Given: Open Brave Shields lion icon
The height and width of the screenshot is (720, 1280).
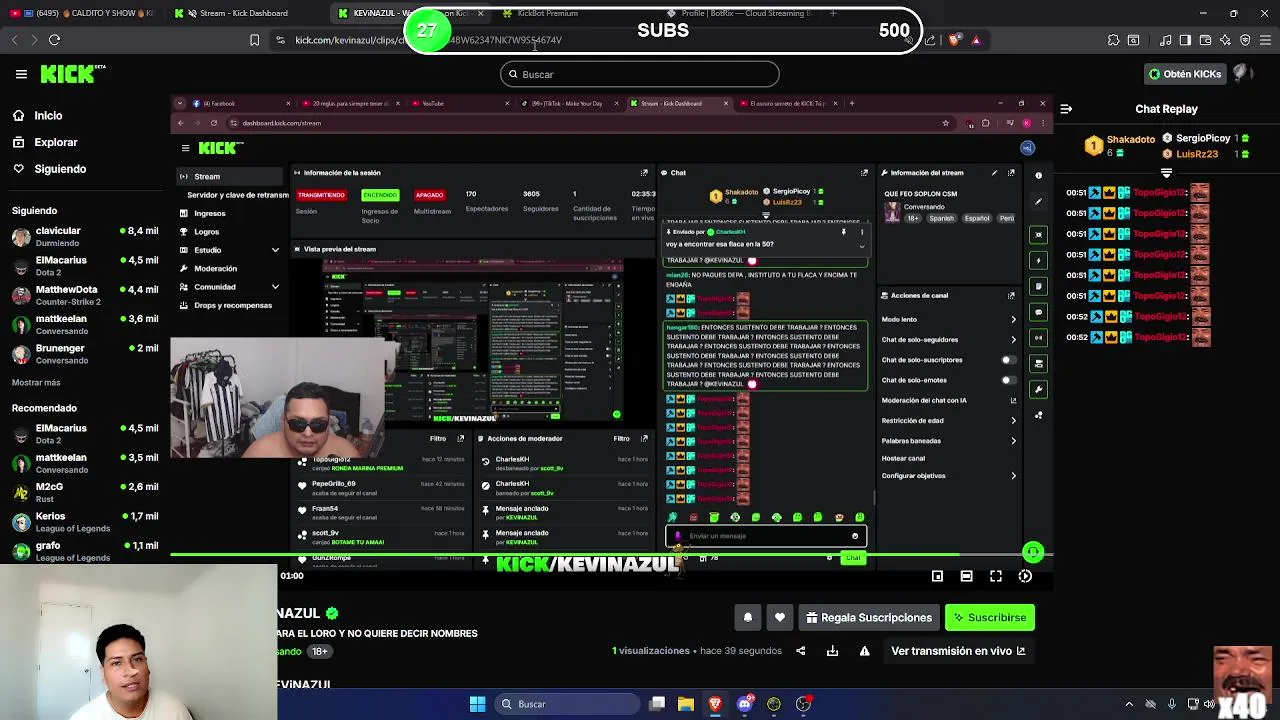Looking at the screenshot, I should click(954, 40).
